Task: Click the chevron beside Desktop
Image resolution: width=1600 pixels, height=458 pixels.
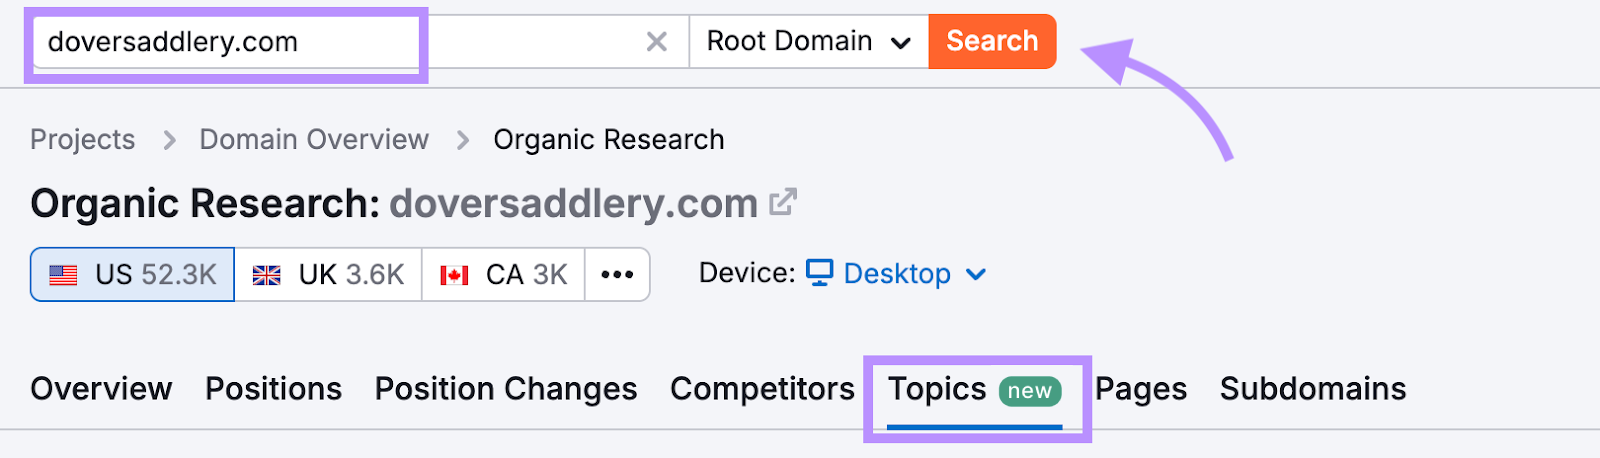Action: (976, 274)
